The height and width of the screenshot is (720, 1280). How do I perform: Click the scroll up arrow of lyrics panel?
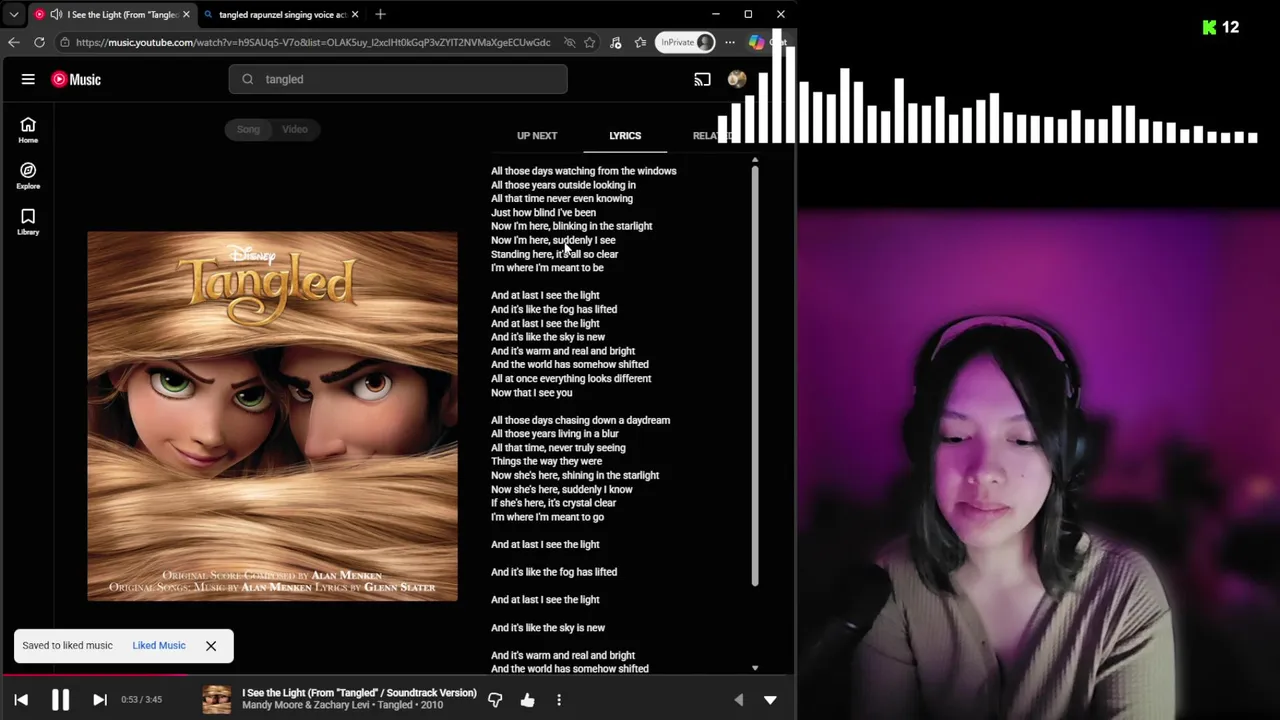click(x=755, y=160)
